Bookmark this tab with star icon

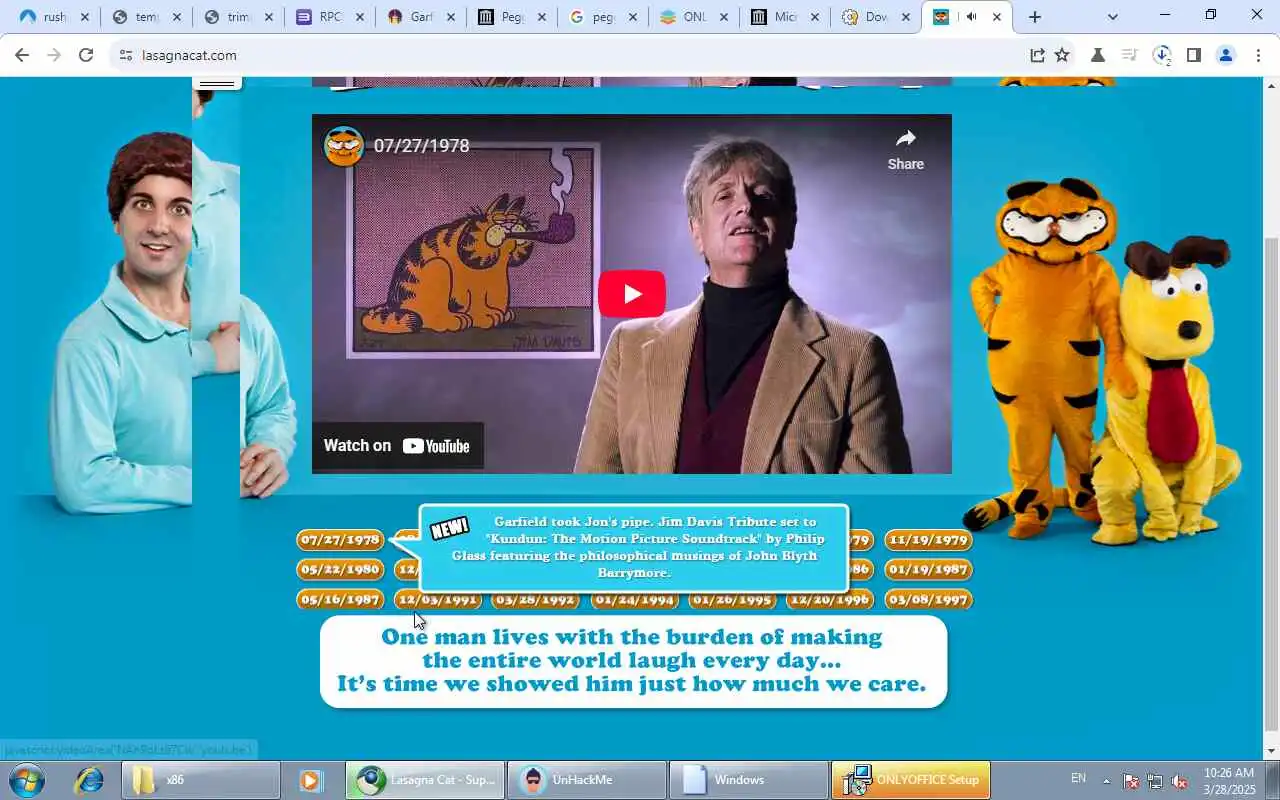tap(1062, 55)
